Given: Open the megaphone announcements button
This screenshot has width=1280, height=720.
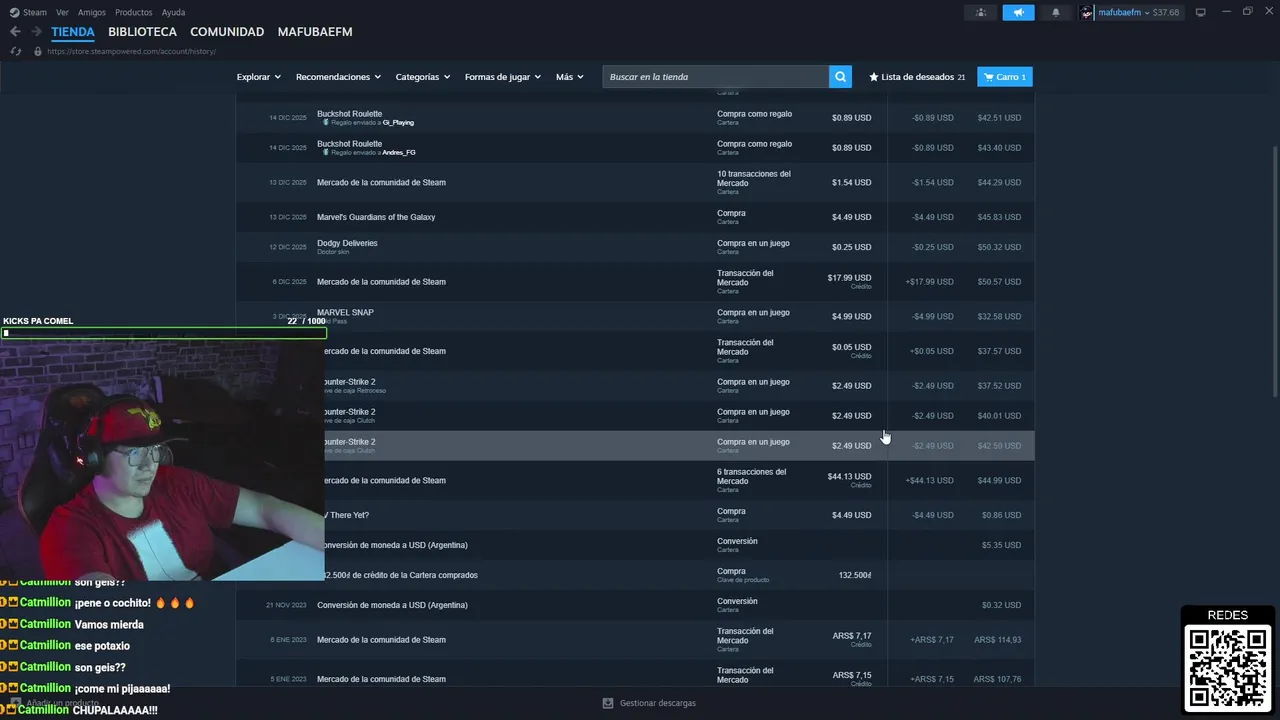Looking at the screenshot, I should (x=1018, y=12).
